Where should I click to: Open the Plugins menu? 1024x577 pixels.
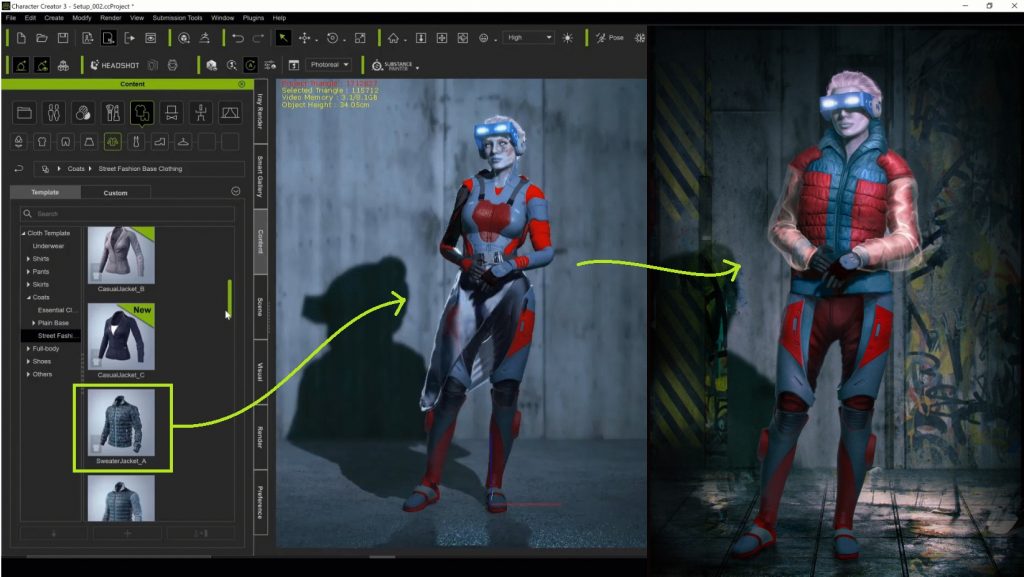tap(251, 18)
